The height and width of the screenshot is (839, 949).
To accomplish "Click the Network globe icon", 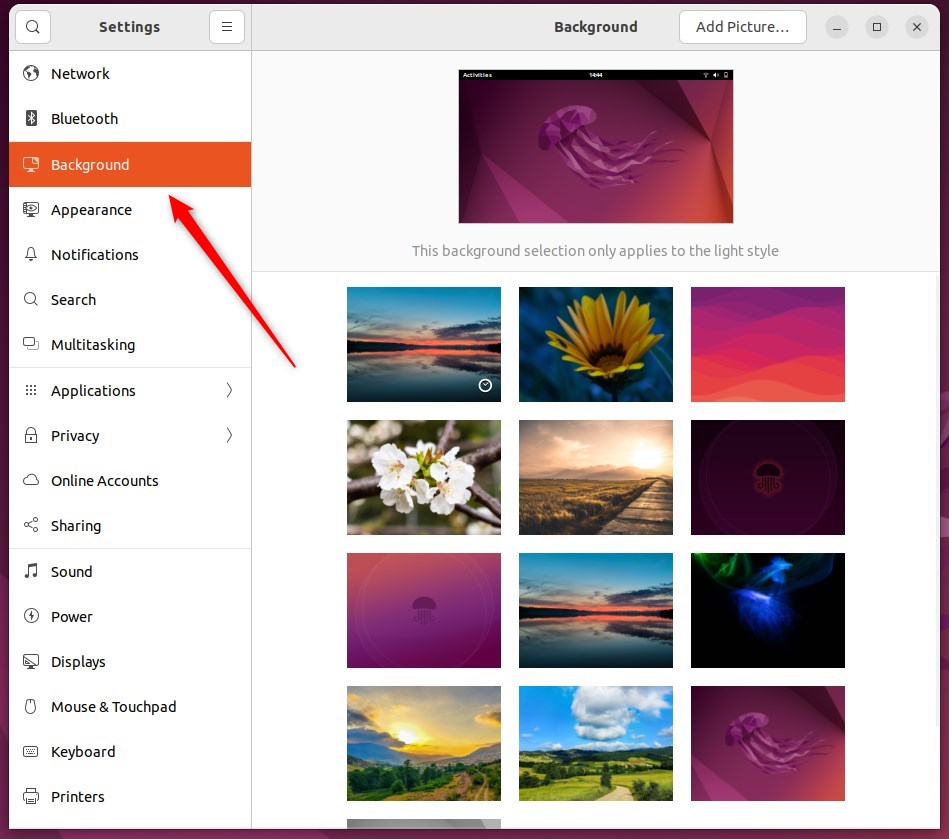I will [x=31, y=73].
